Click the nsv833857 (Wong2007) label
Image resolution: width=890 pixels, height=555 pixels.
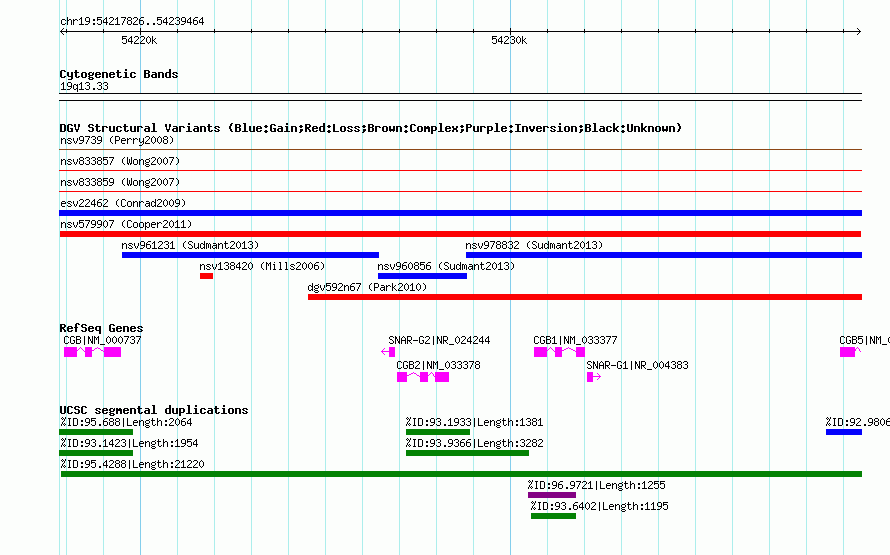click(x=120, y=161)
